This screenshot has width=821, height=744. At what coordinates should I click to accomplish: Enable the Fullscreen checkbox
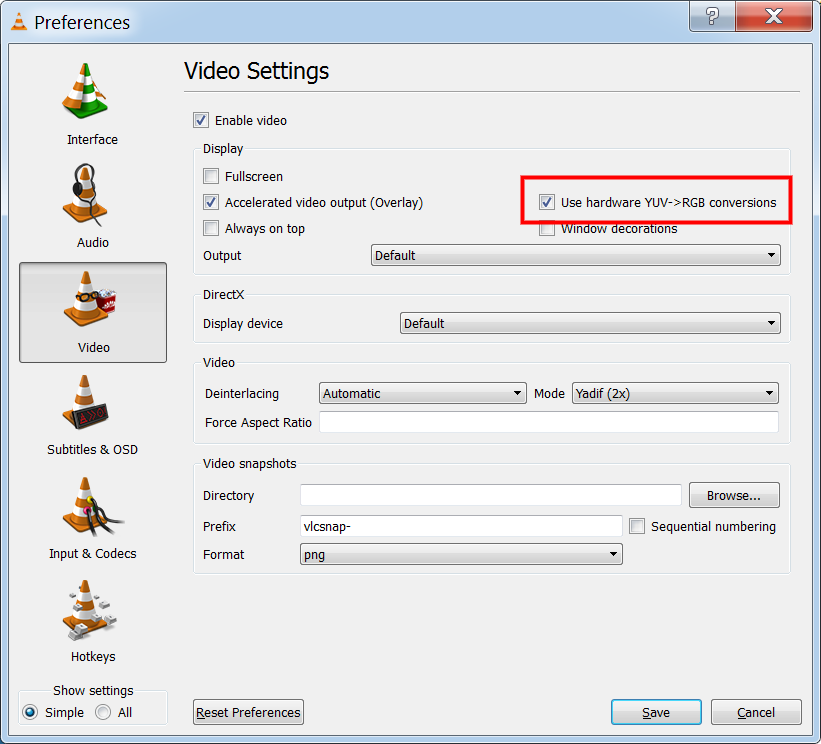pyautogui.click(x=211, y=176)
